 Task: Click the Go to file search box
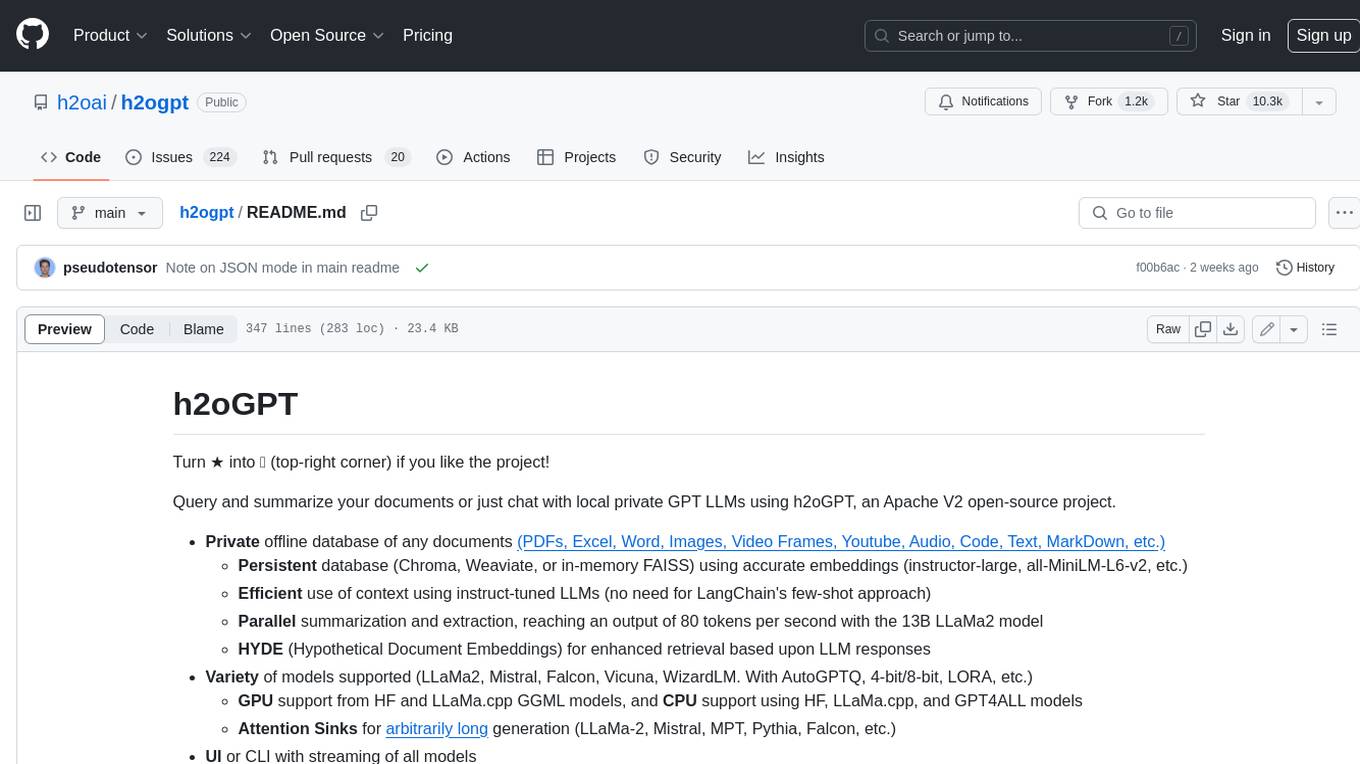click(1197, 213)
